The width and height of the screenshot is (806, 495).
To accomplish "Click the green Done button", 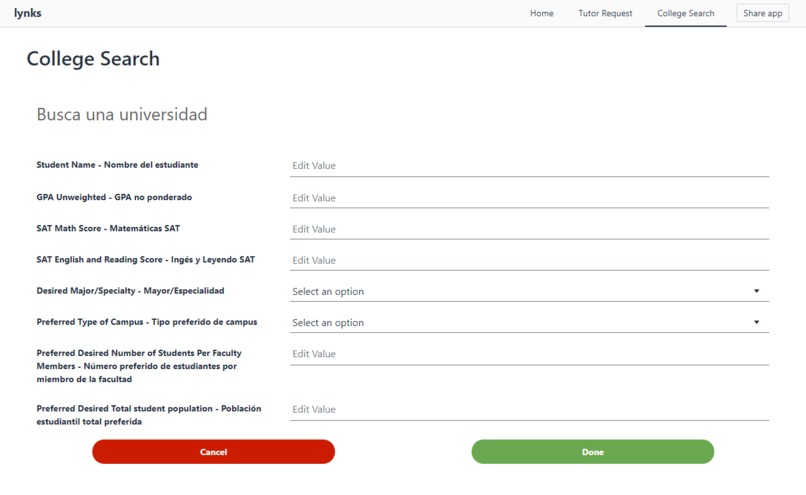I will pos(593,452).
